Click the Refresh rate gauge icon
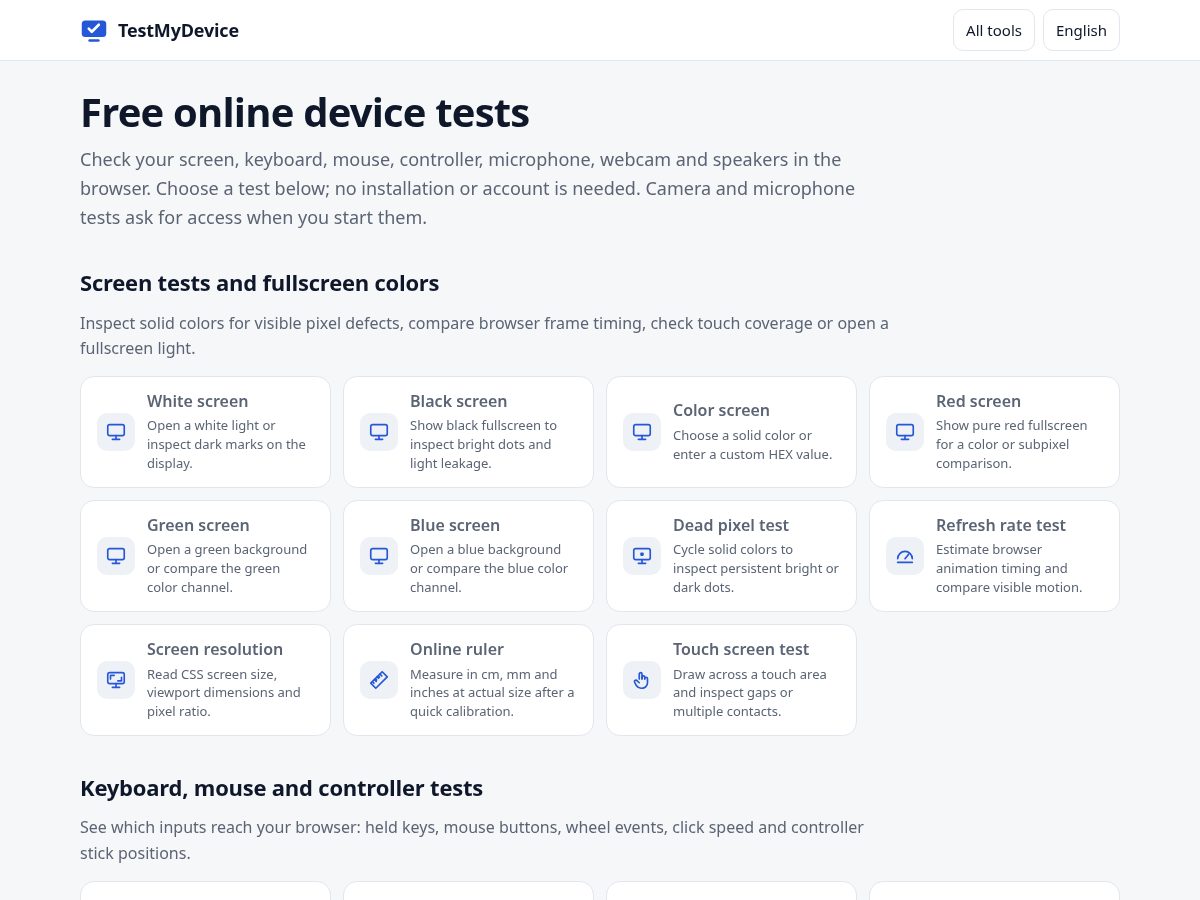 tap(905, 556)
